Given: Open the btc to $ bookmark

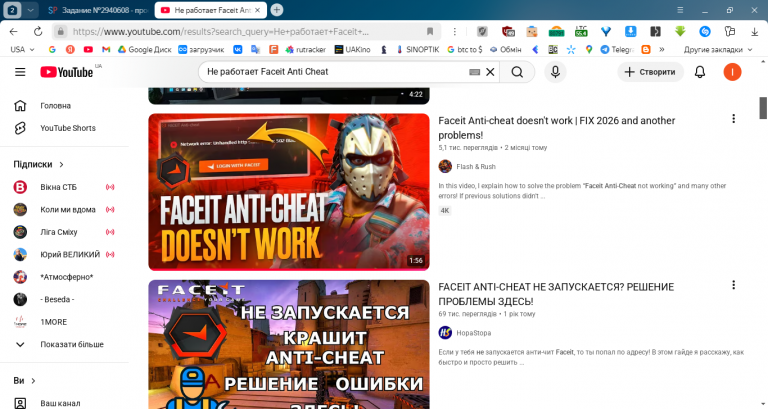Looking at the screenshot, I should pos(465,49).
